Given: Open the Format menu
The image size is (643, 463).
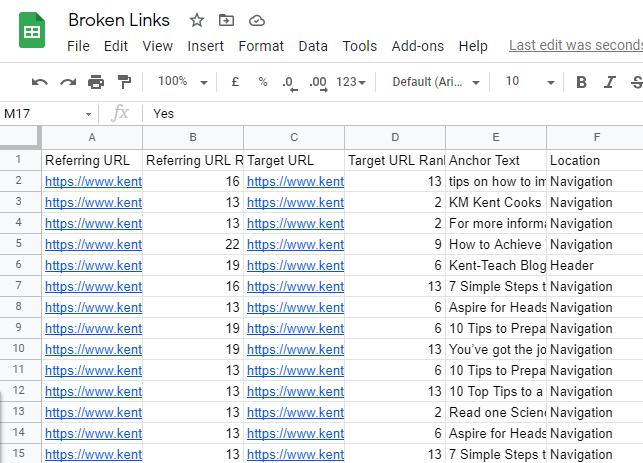Looking at the screenshot, I should pos(261,46).
